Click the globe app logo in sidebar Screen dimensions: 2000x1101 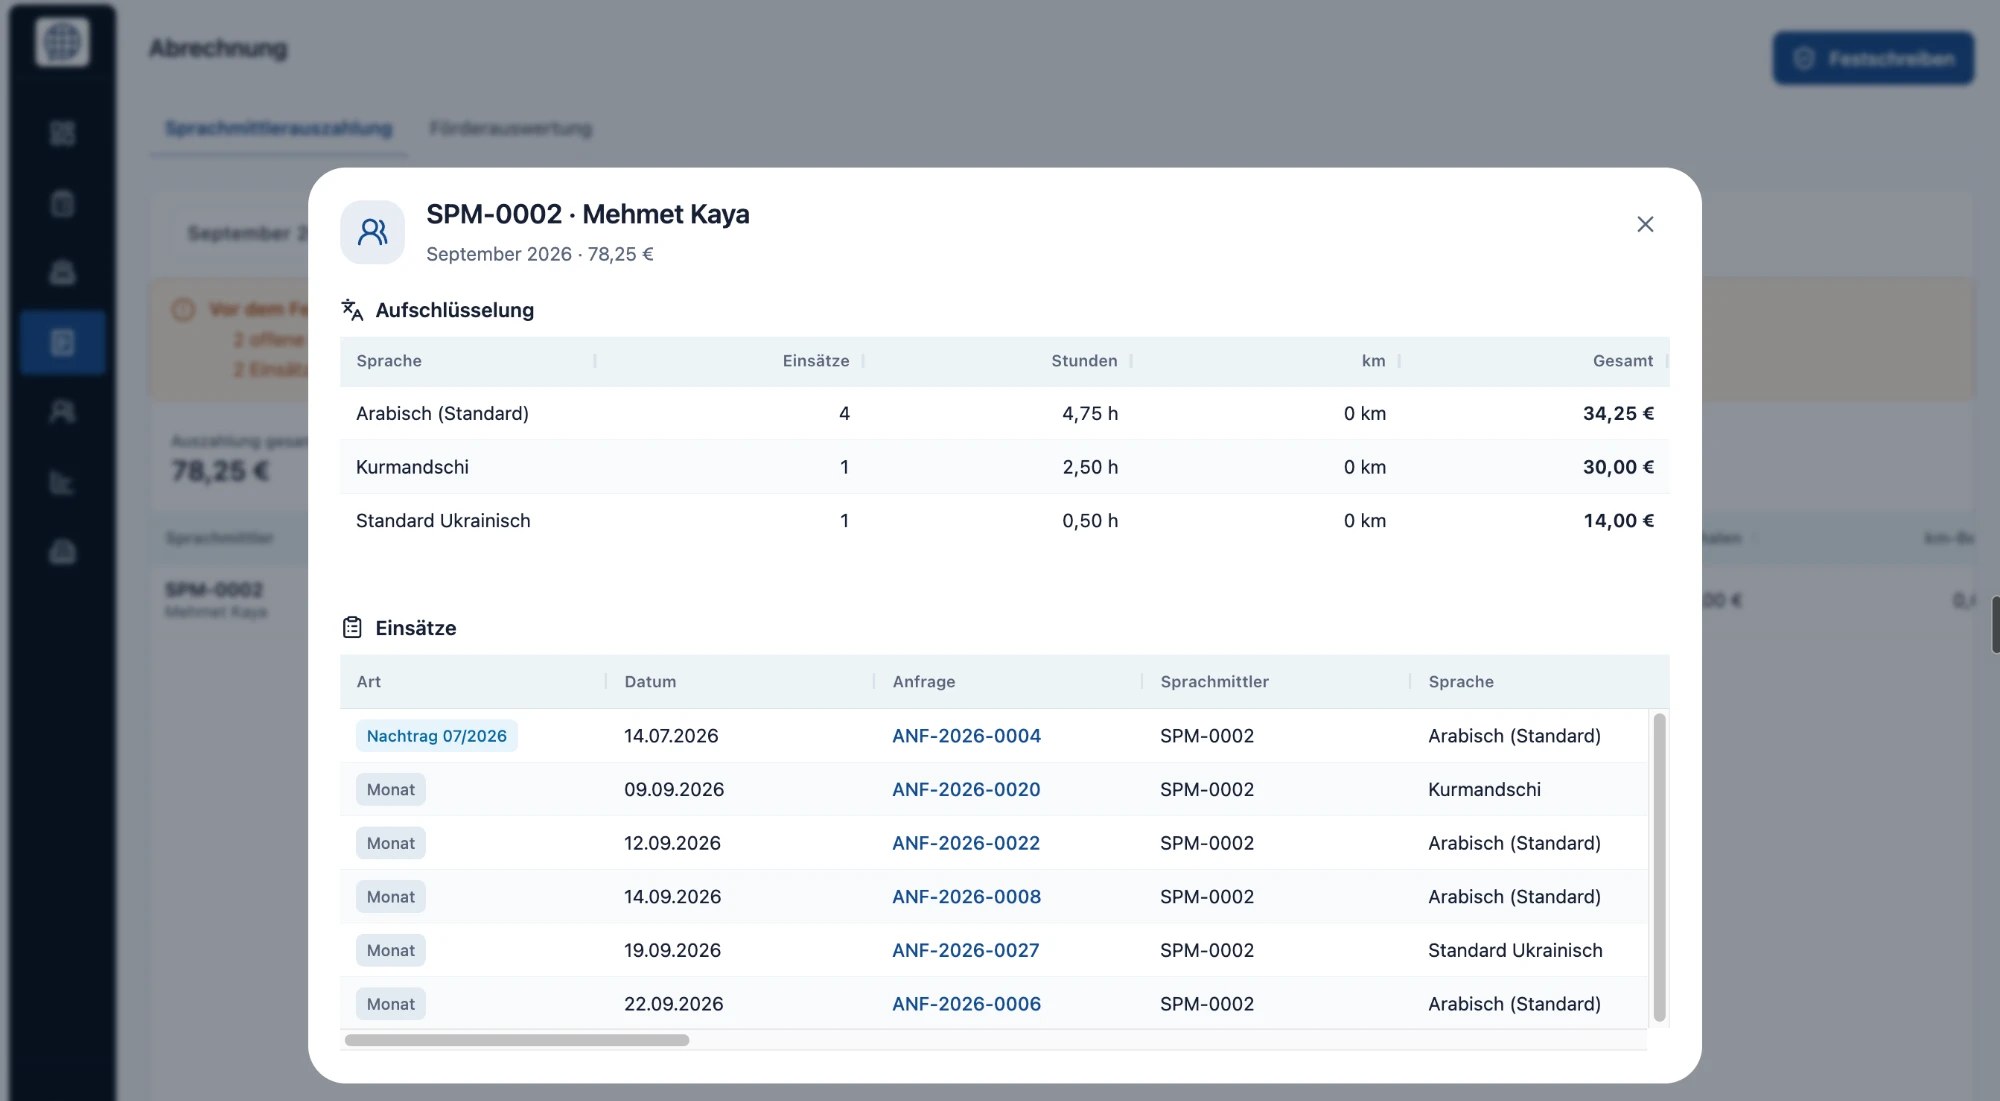(x=62, y=42)
